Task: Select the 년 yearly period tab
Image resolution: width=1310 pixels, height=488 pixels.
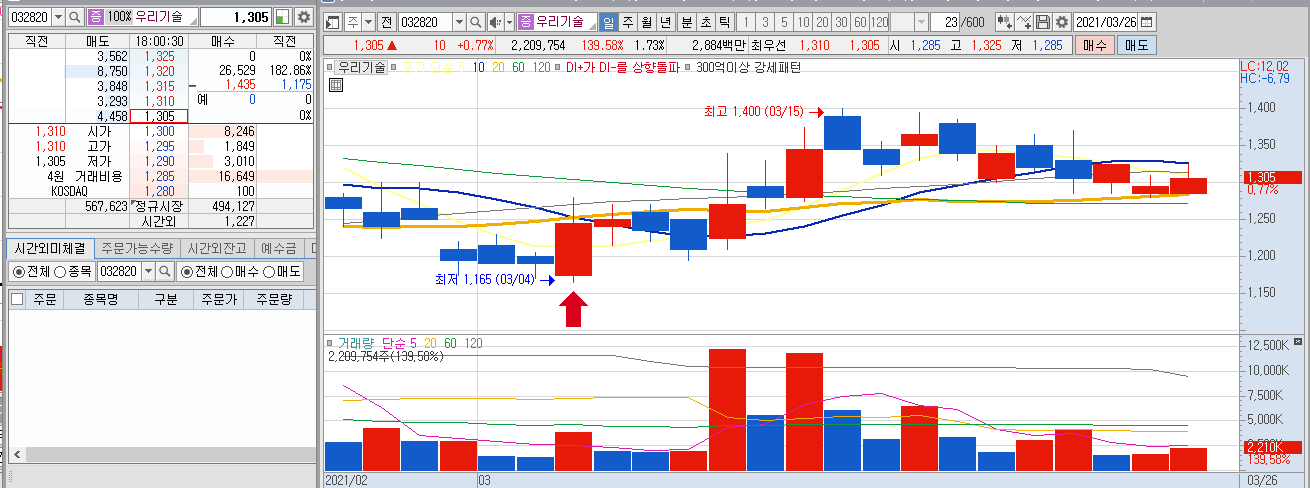Action: pos(666,22)
